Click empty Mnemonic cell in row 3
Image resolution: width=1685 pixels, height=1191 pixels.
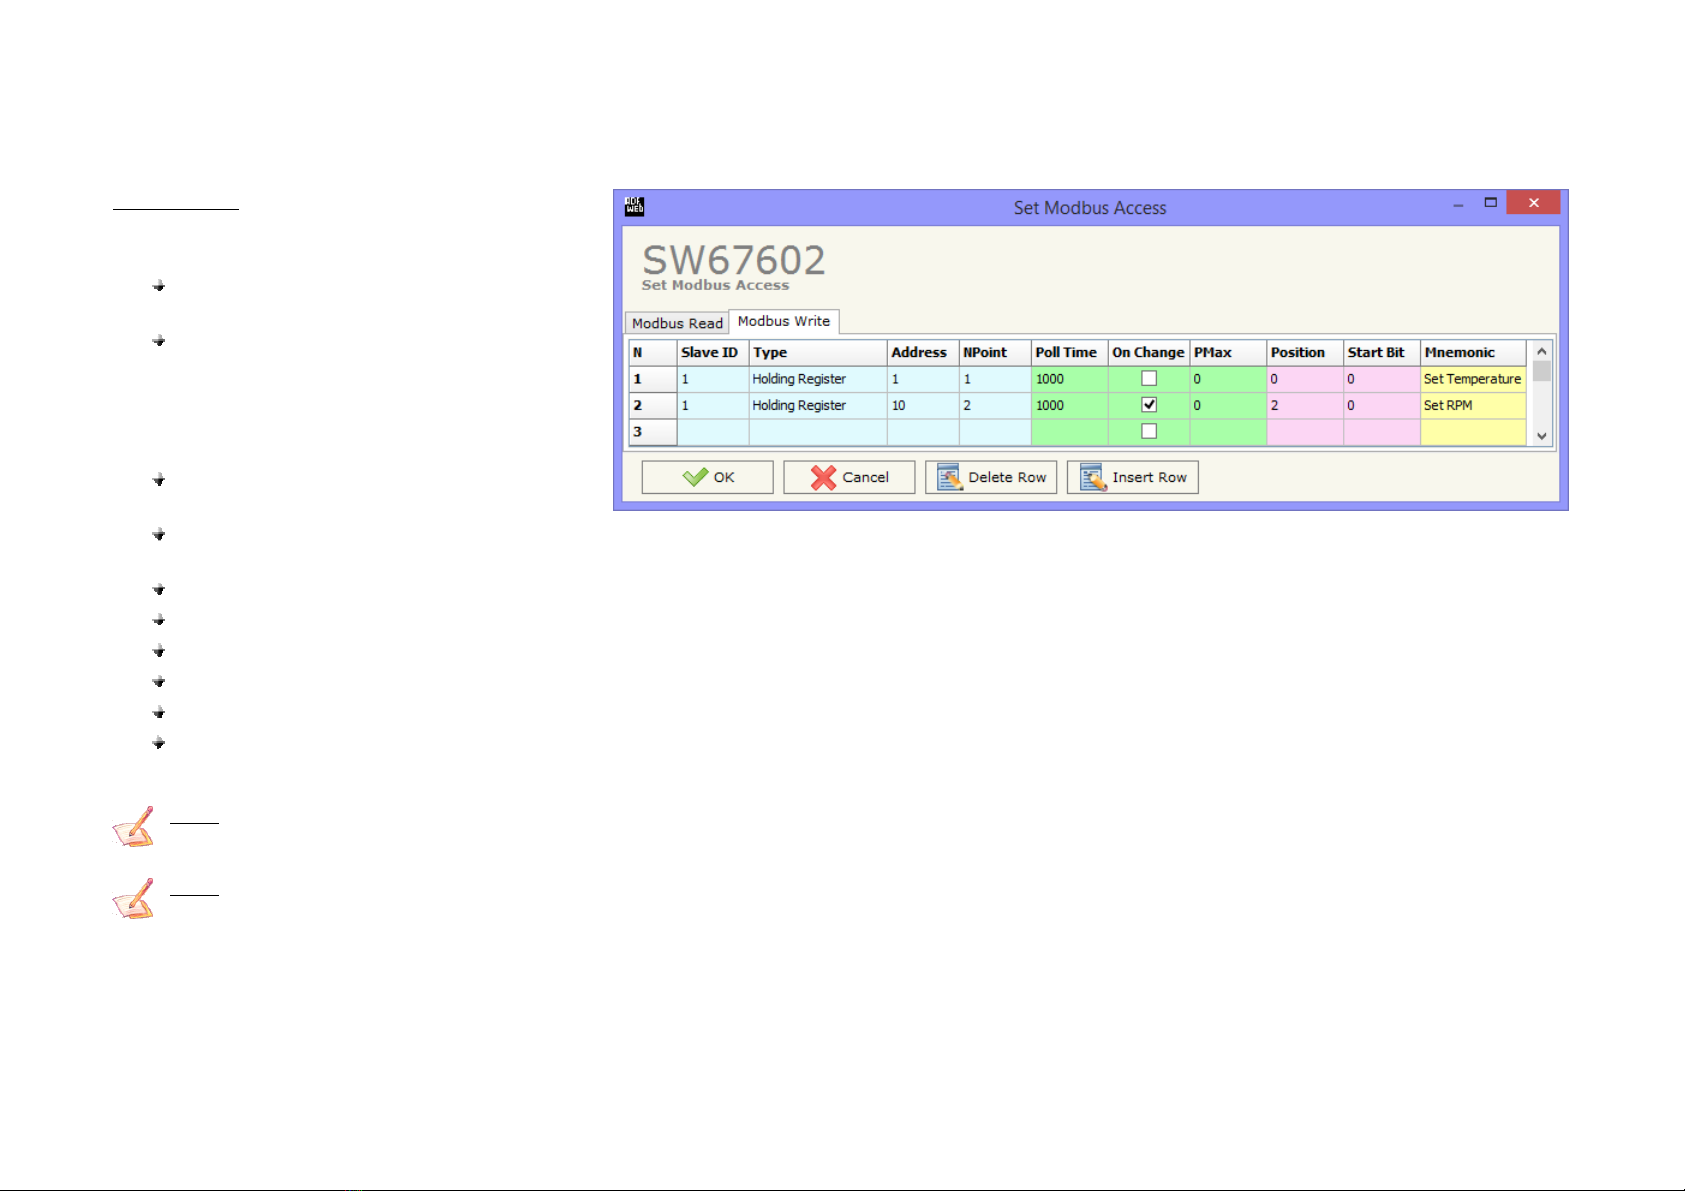click(x=1473, y=431)
